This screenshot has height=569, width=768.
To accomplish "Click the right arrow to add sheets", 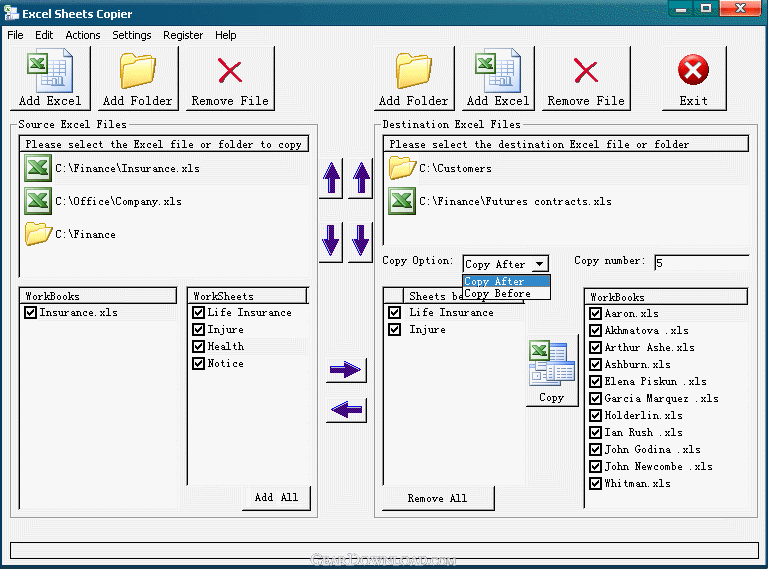I will coord(346,370).
